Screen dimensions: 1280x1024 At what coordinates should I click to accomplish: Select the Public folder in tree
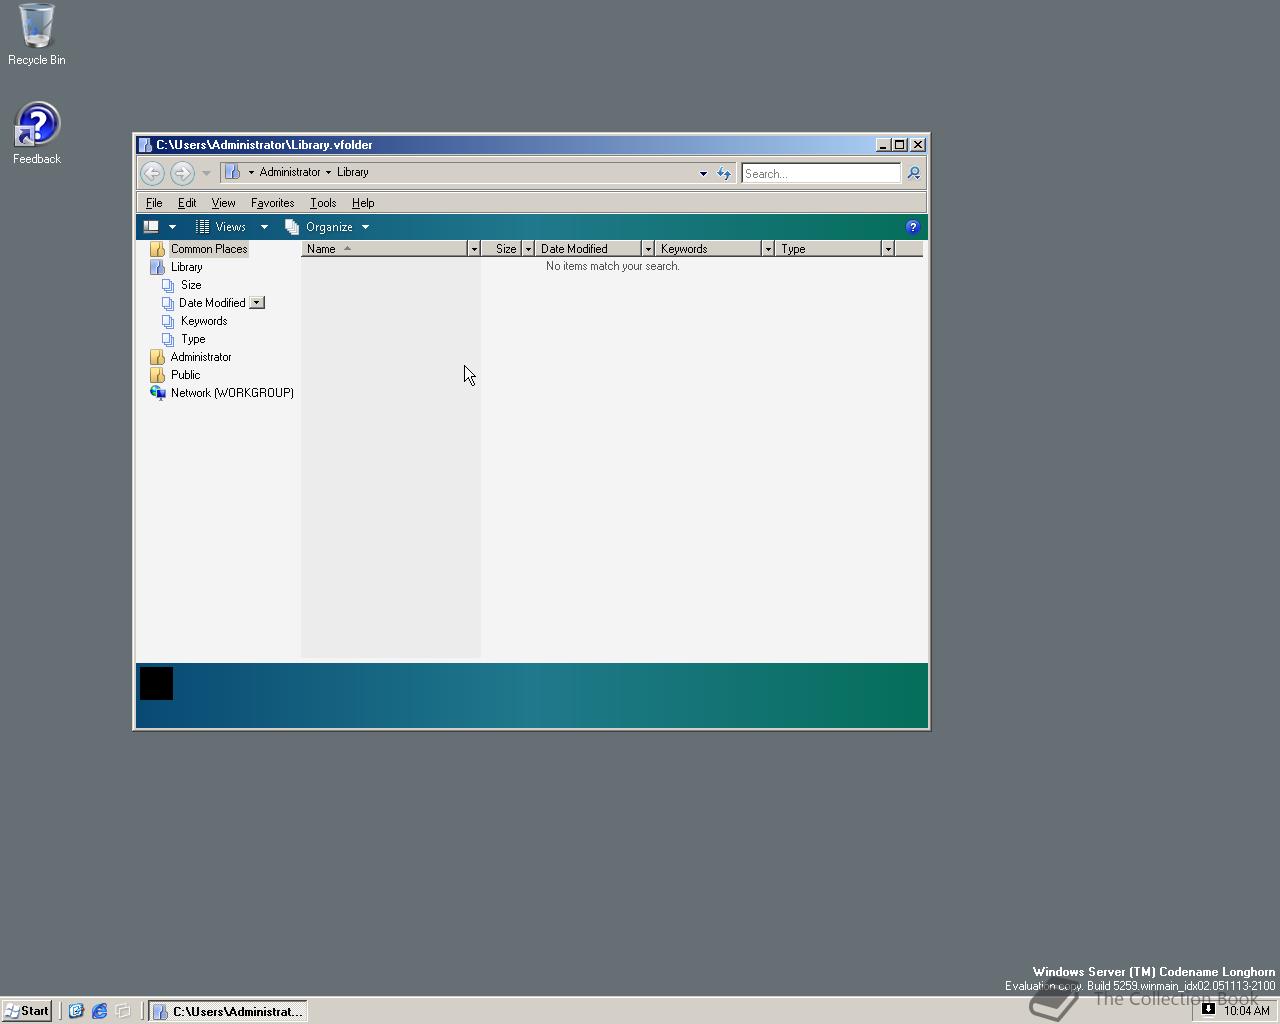pyautogui.click(x=185, y=375)
